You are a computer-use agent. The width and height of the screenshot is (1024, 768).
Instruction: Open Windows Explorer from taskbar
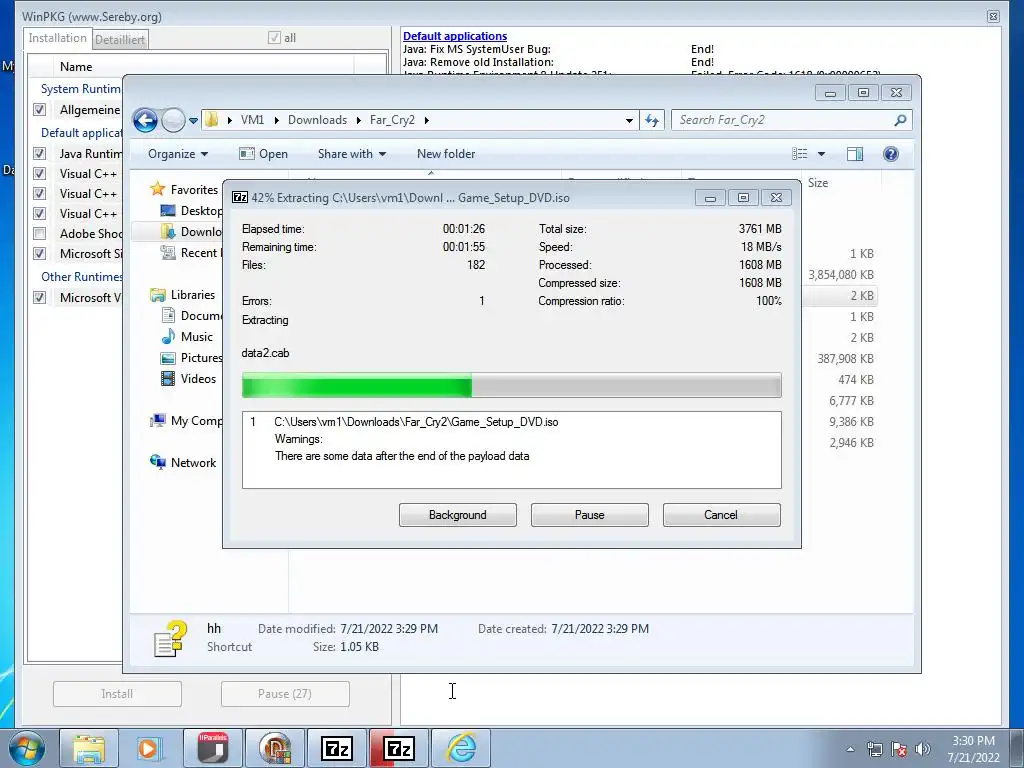[89, 748]
